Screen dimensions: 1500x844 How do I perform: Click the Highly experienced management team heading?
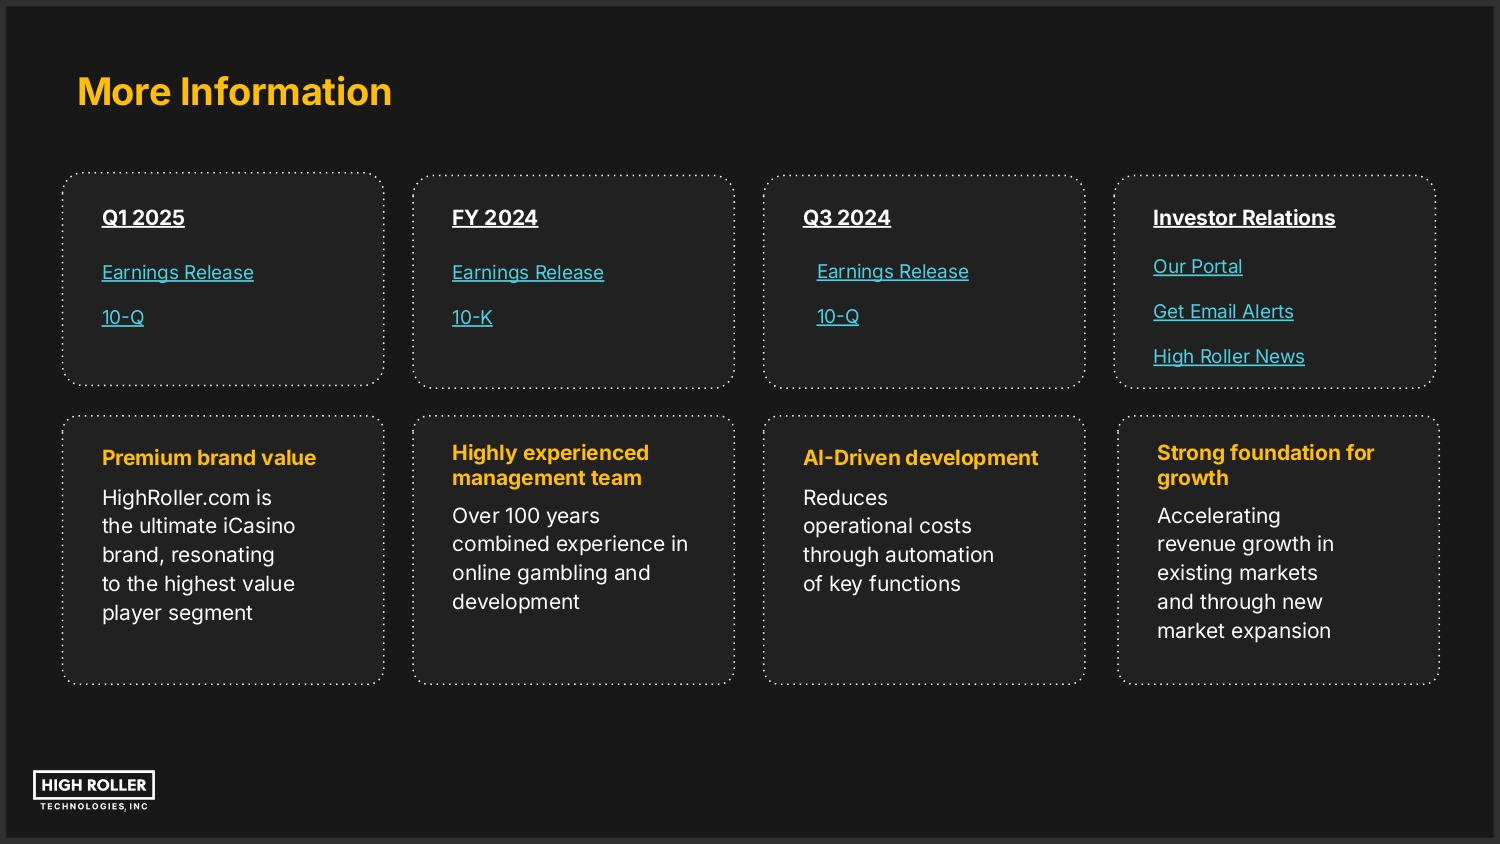tap(549, 465)
